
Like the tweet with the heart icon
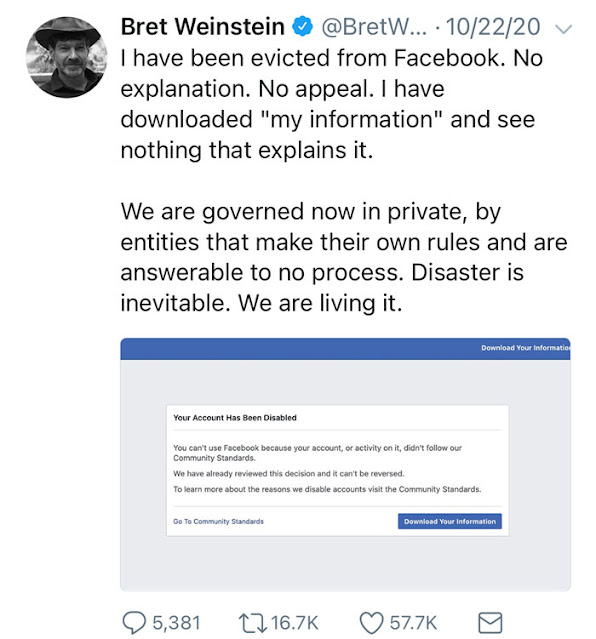coord(371,623)
